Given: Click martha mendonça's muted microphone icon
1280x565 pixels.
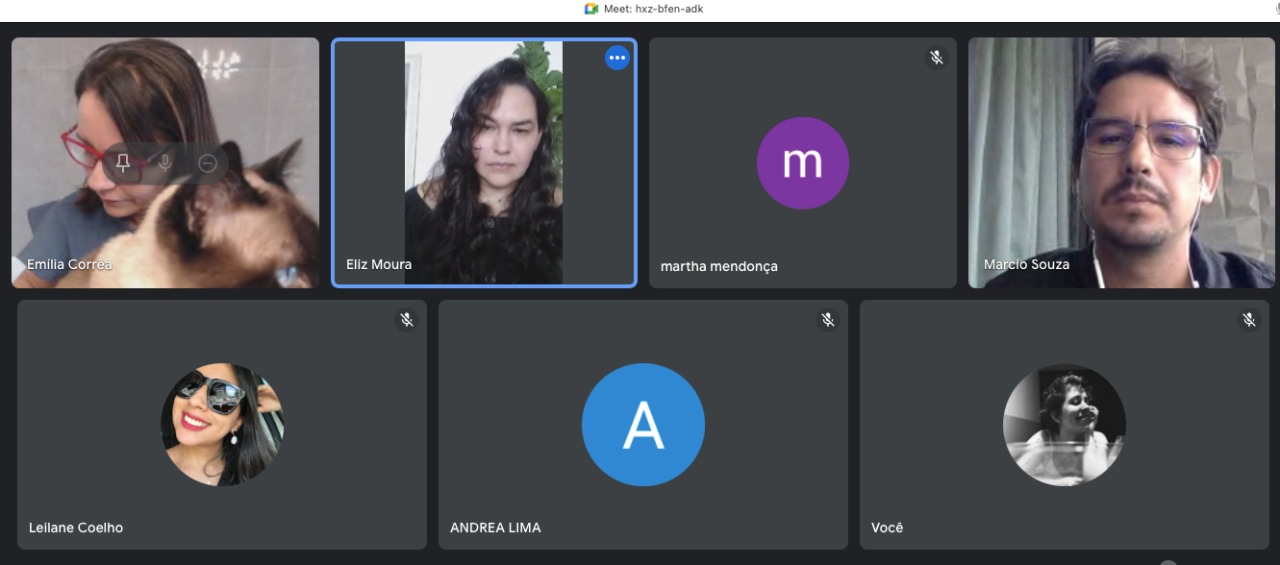Looking at the screenshot, I should pos(936,58).
